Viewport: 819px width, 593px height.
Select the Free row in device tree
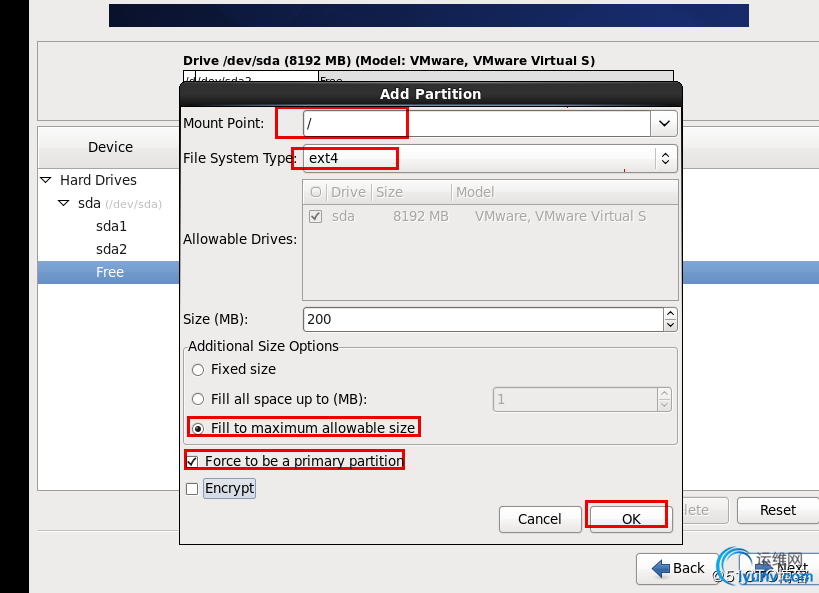[x=109, y=272]
